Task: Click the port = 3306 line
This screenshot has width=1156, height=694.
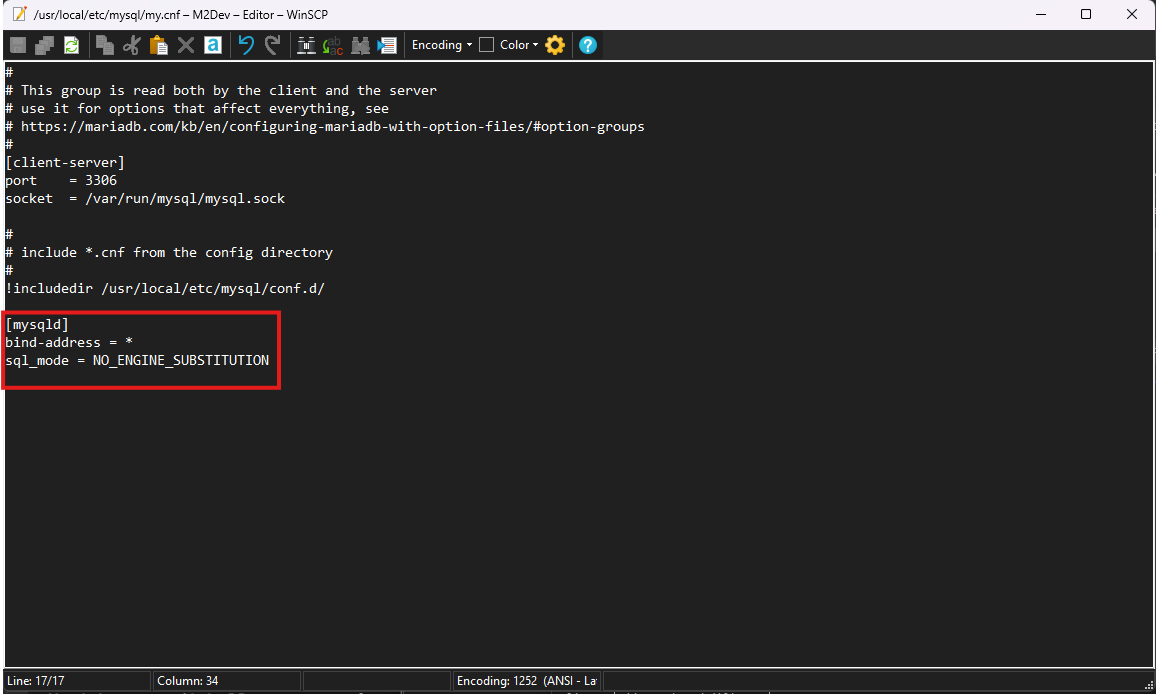Action: (61, 180)
